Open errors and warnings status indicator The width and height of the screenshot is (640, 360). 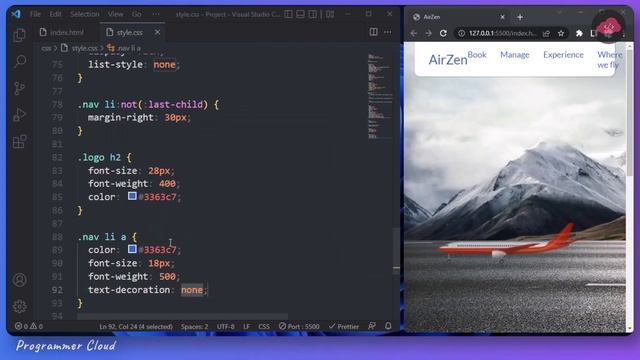pos(29,327)
